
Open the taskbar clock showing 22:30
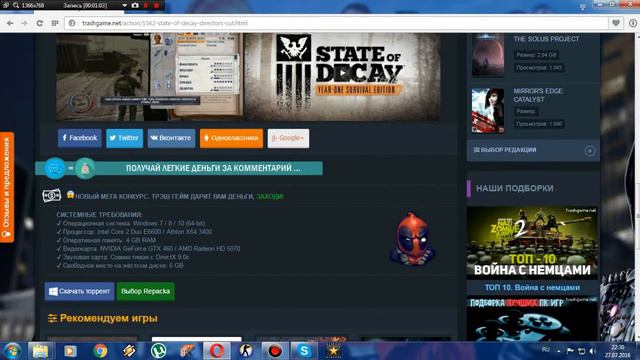617,351
